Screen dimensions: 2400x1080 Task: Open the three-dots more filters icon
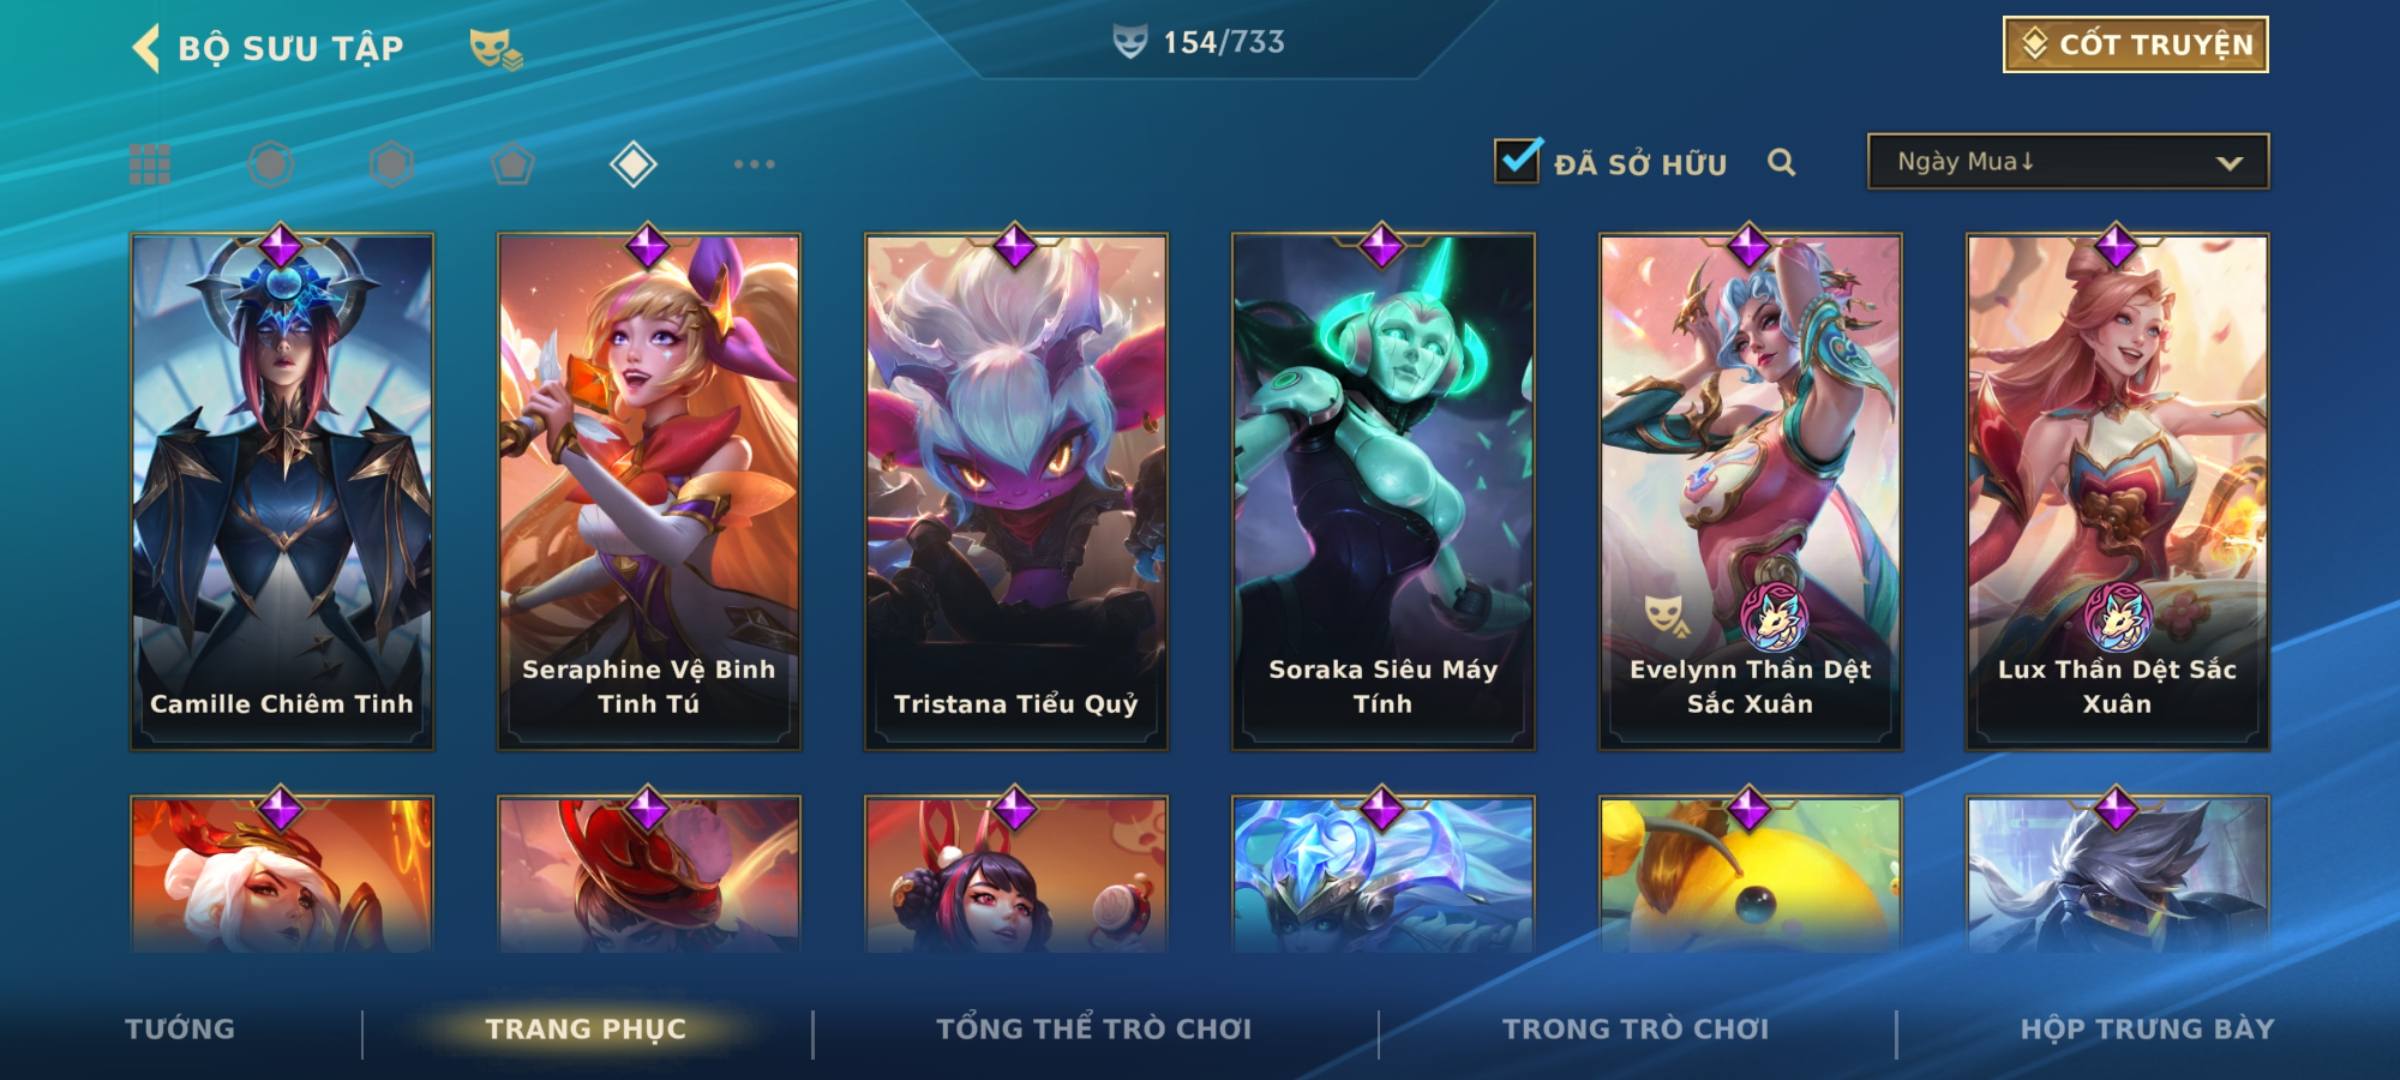pos(754,164)
